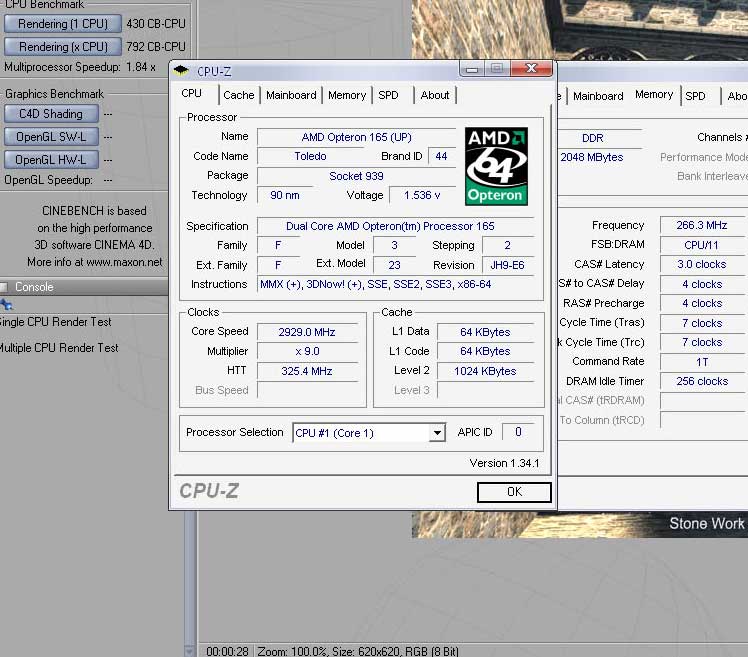This screenshot has width=748, height=657.
Task: Toggle the Console checkbox
Action: click(x=4, y=287)
